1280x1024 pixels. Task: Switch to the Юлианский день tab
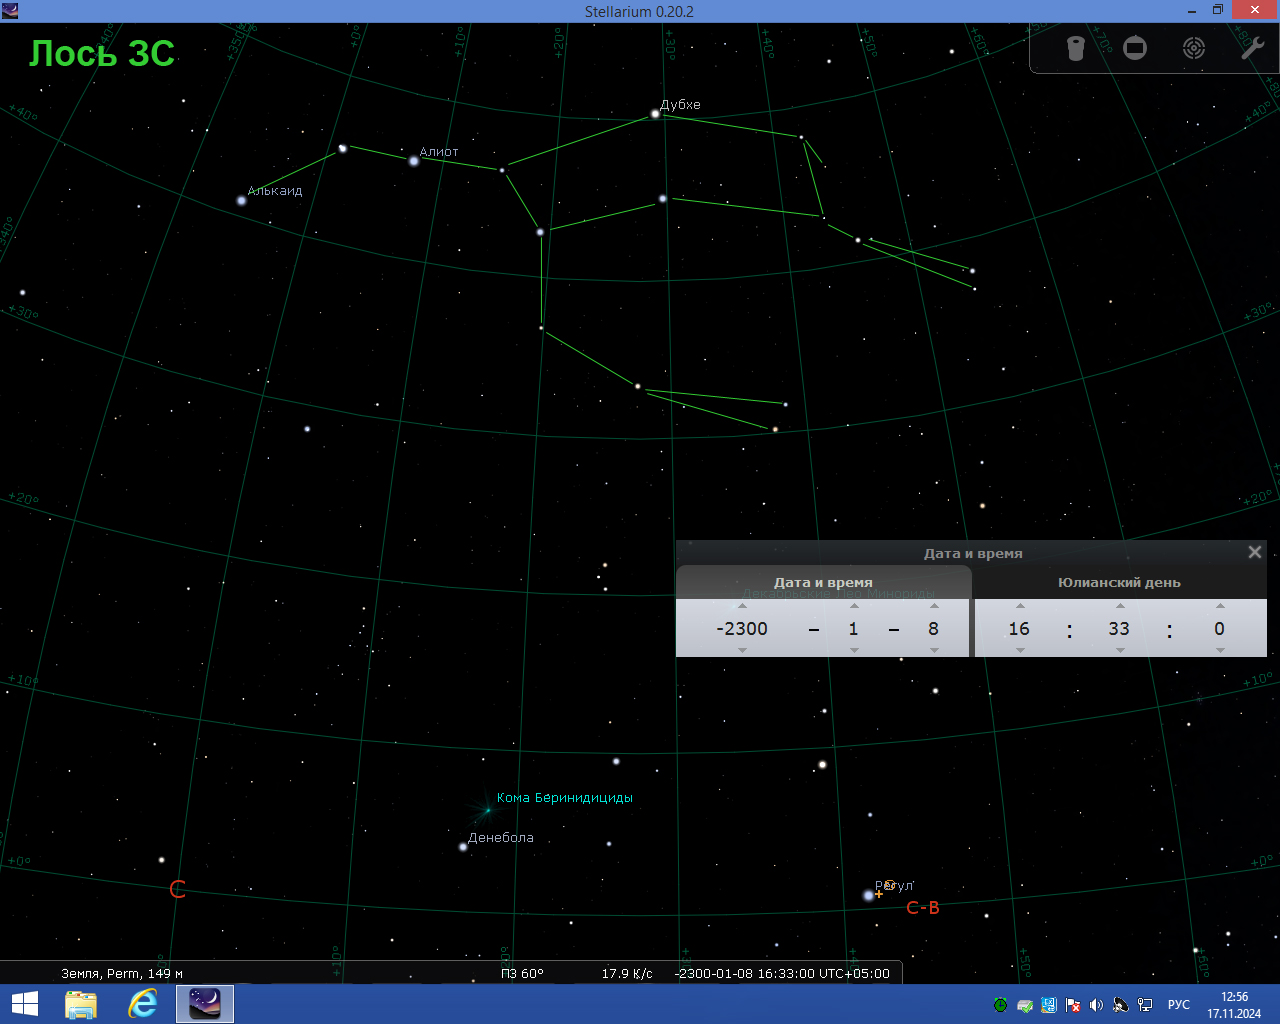(x=1119, y=582)
